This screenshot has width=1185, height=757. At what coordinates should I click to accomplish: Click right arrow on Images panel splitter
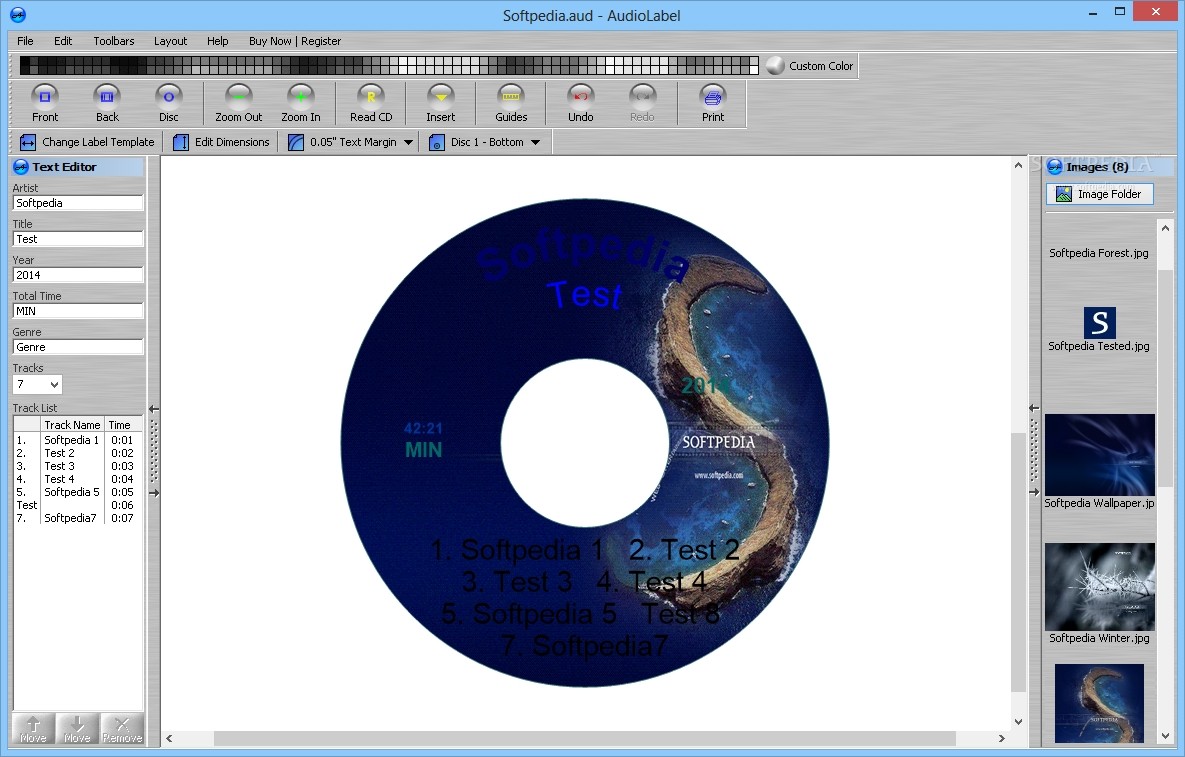[1034, 493]
